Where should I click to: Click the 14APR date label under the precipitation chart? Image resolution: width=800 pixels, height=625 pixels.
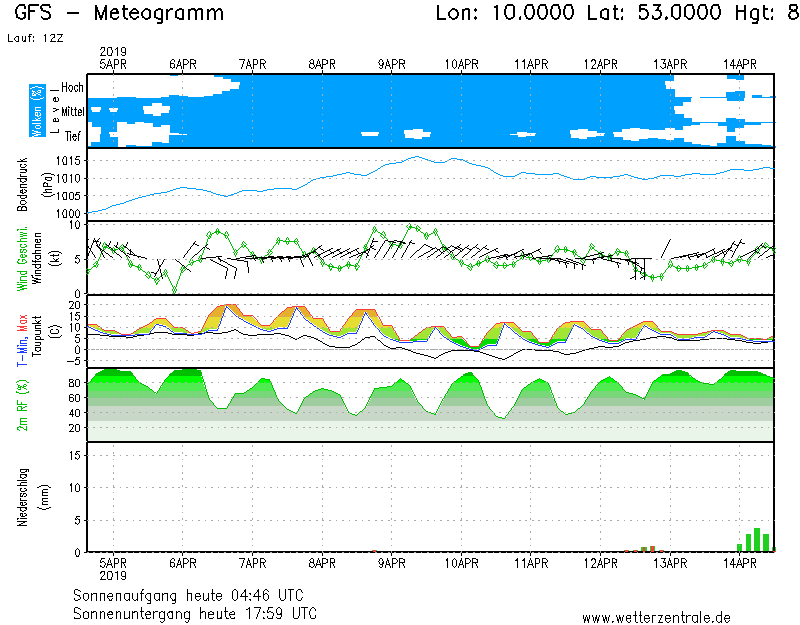click(x=740, y=564)
